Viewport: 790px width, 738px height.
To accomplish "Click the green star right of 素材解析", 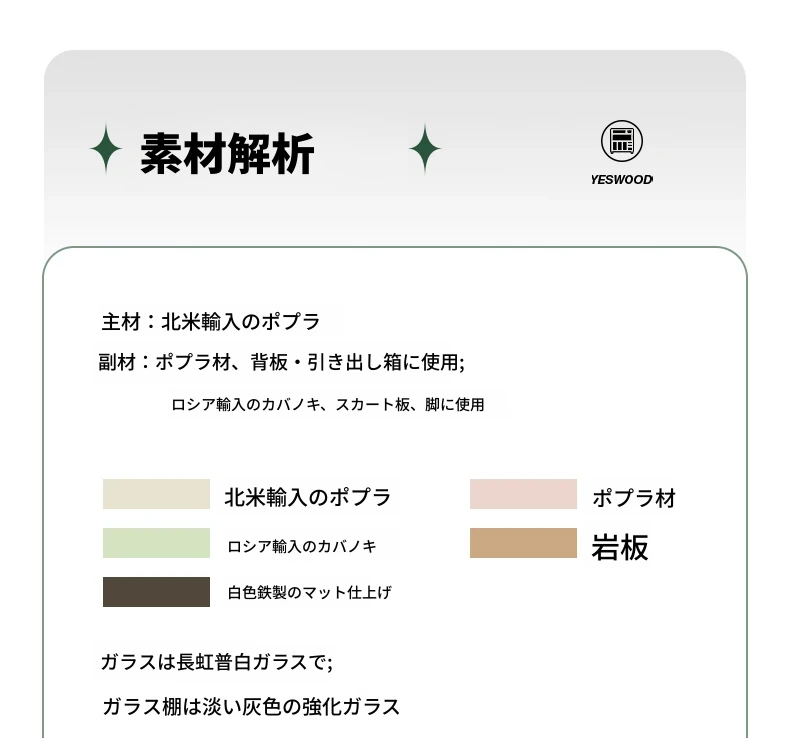I will (425, 149).
